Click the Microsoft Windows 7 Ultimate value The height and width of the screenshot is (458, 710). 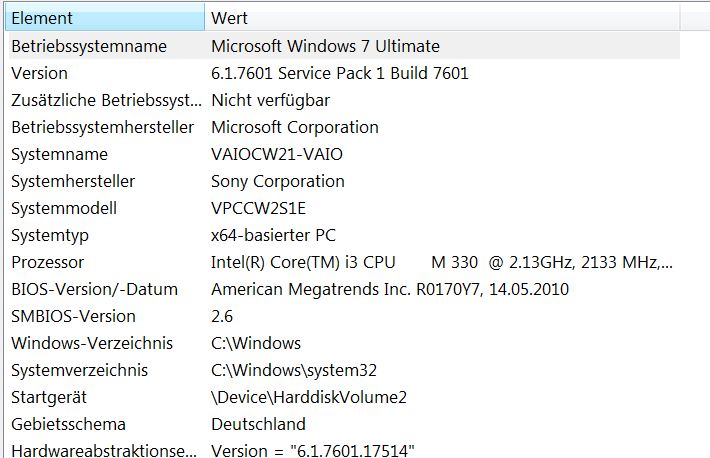325,46
